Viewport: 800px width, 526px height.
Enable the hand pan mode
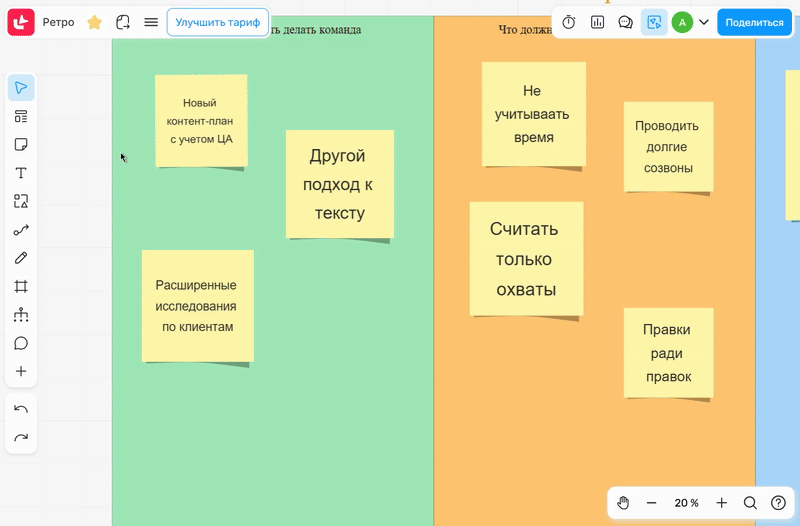(x=623, y=503)
